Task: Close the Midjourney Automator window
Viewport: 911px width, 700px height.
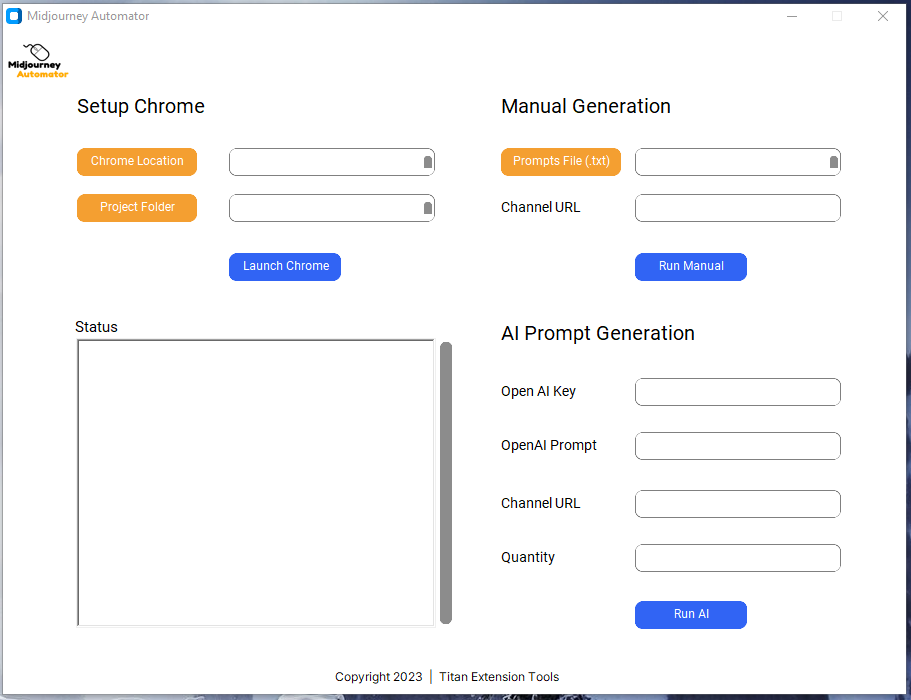Action: click(883, 16)
